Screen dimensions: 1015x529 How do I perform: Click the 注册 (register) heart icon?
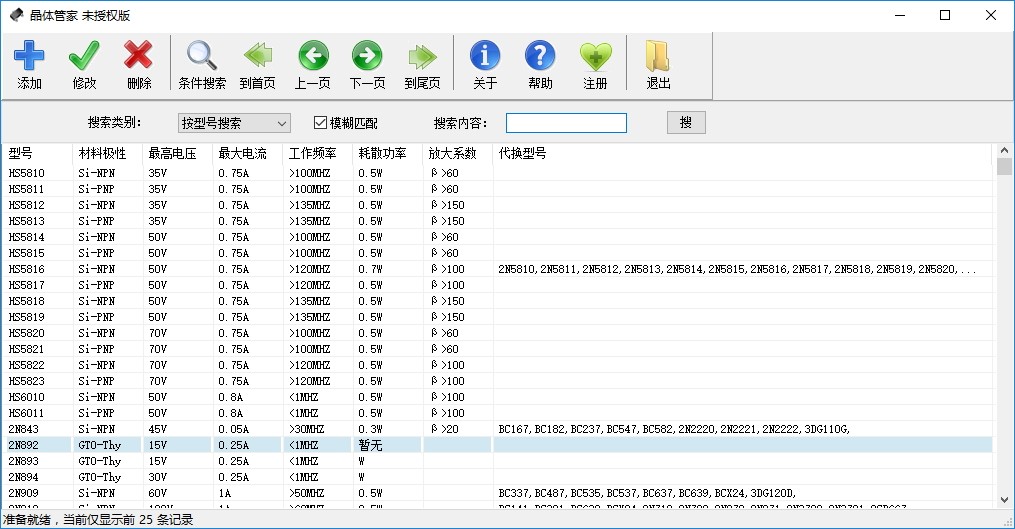595,56
